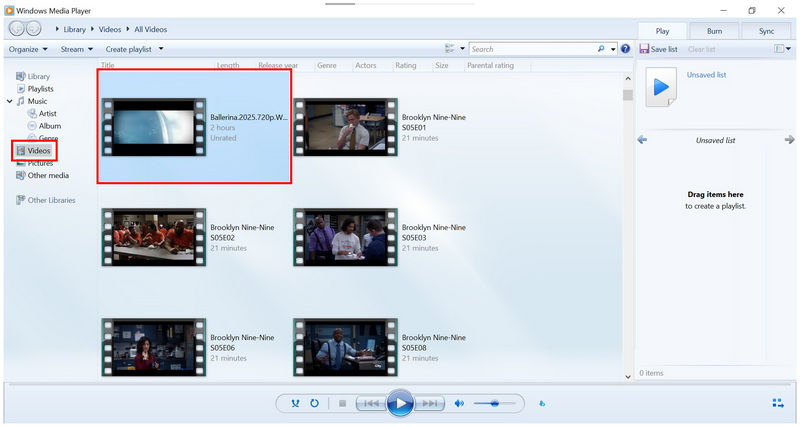Toggle repeat mode
The width and height of the screenshot is (800, 427).
(314, 404)
